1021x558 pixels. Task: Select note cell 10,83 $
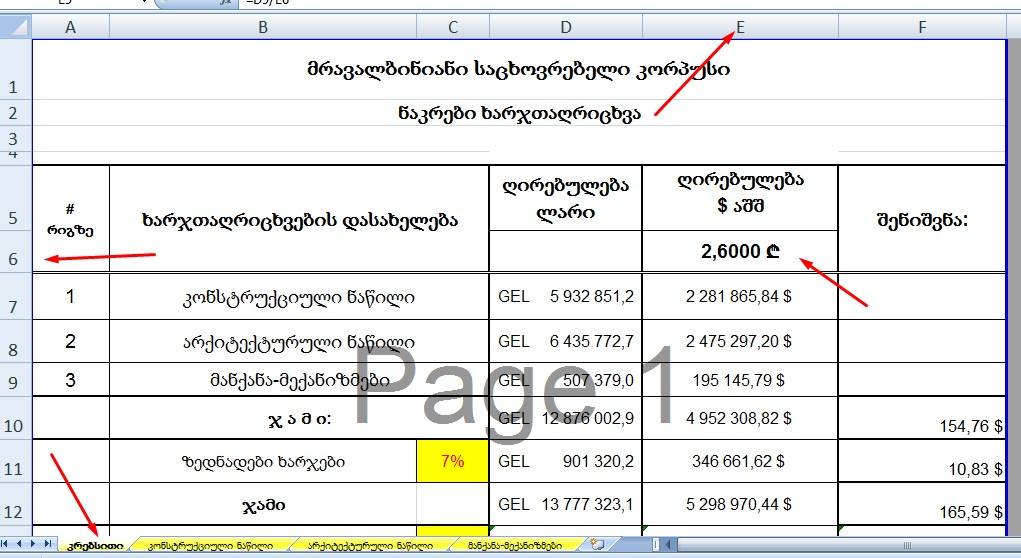tap(922, 461)
